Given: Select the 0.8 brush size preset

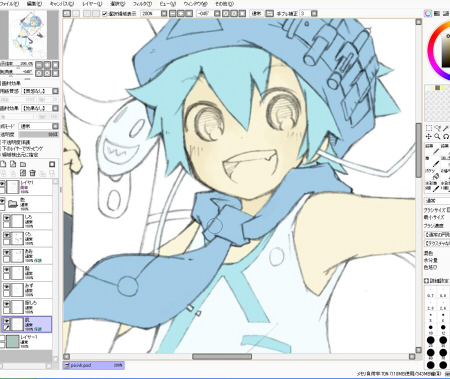Looking at the screenshot, I should pyautogui.click(x=443, y=293).
